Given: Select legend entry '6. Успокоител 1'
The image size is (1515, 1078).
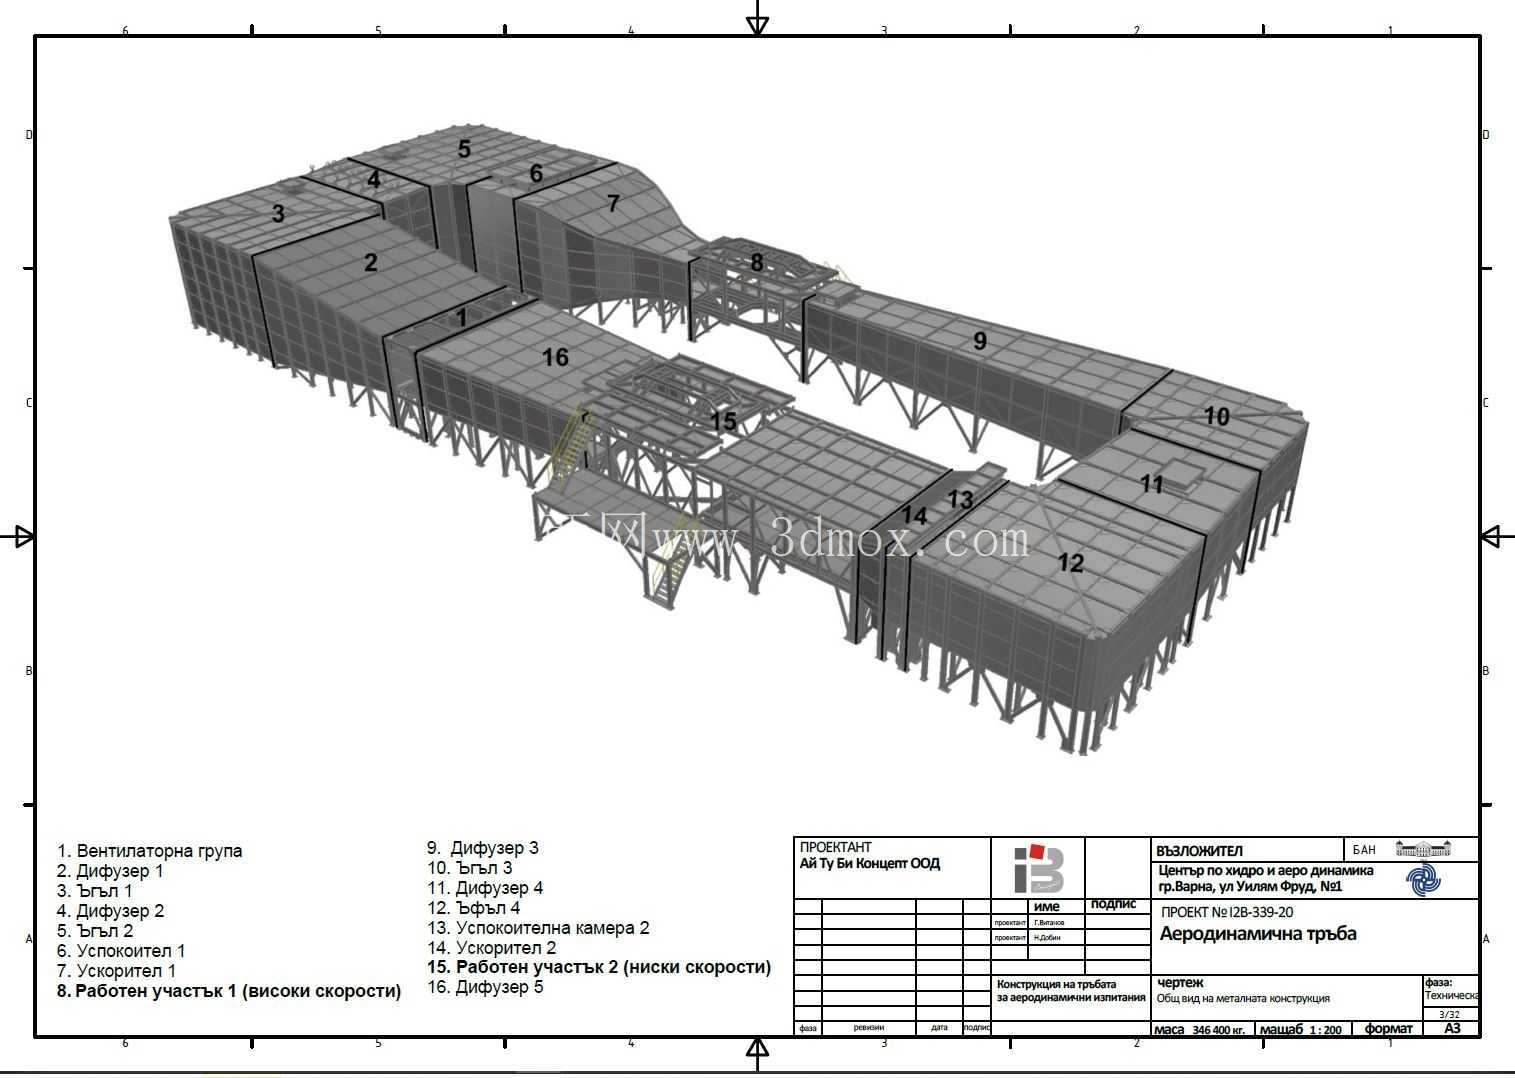Looking at the screenshot, I should 121,951.
